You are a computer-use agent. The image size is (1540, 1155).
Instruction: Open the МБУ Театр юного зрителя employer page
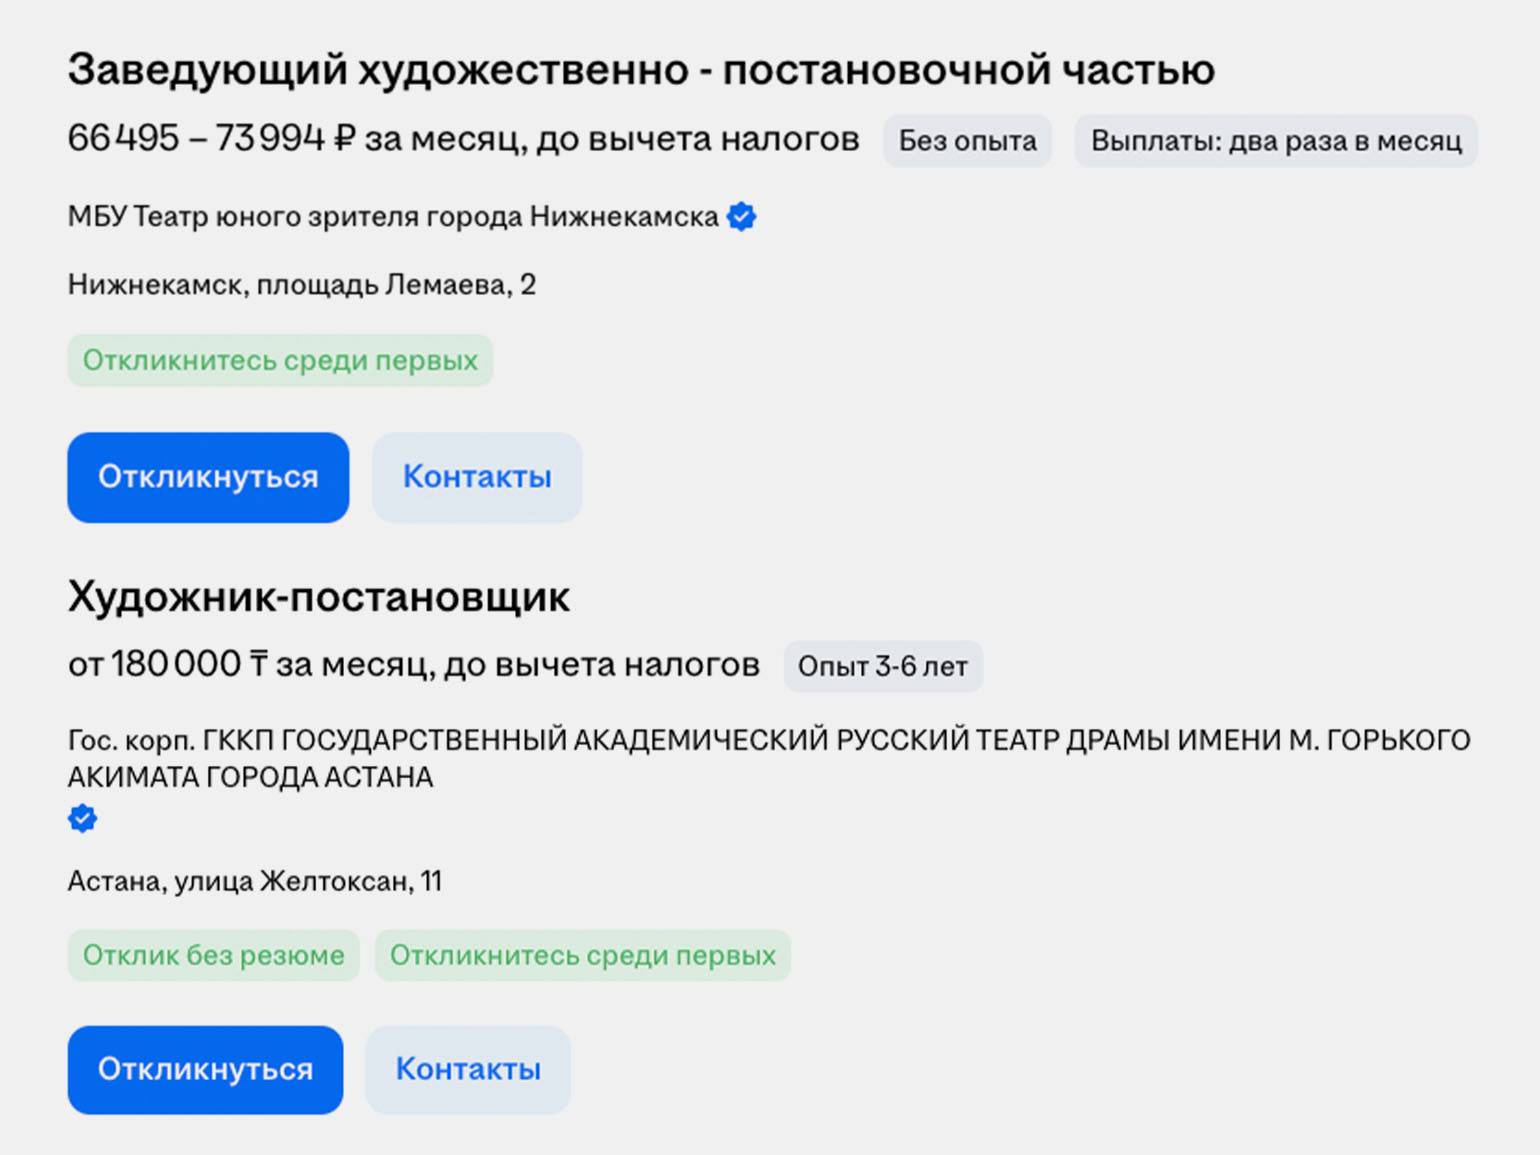pyautogui.click(x=392, y=217)
